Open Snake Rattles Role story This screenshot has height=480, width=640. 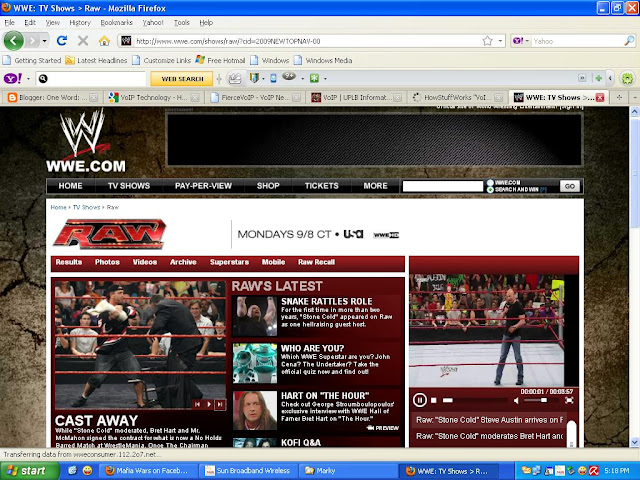327,301
